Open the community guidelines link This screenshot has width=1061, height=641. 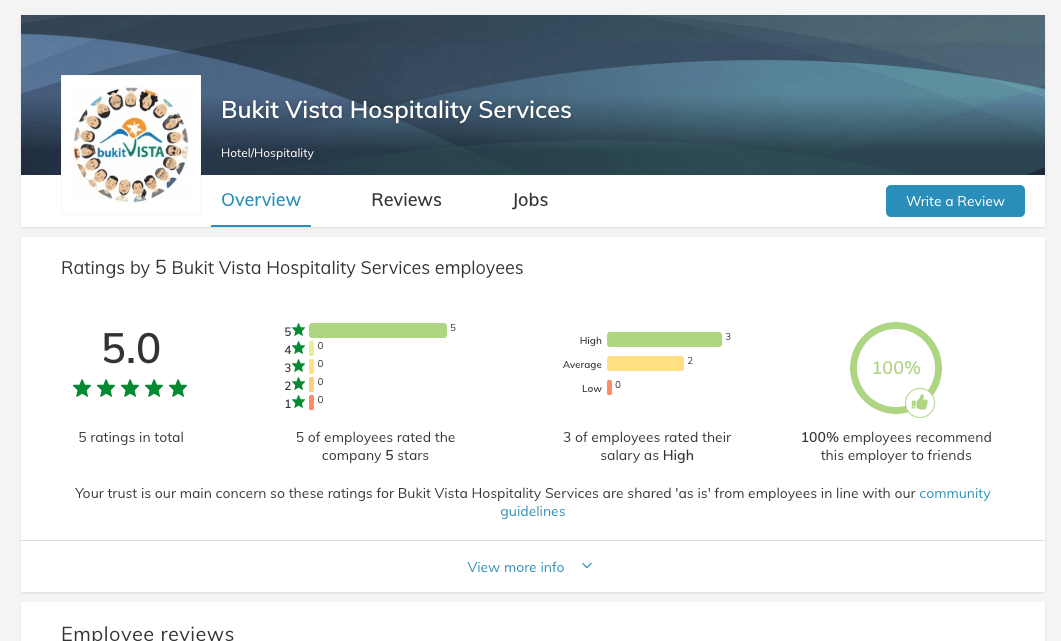click(x=954, y=494)
